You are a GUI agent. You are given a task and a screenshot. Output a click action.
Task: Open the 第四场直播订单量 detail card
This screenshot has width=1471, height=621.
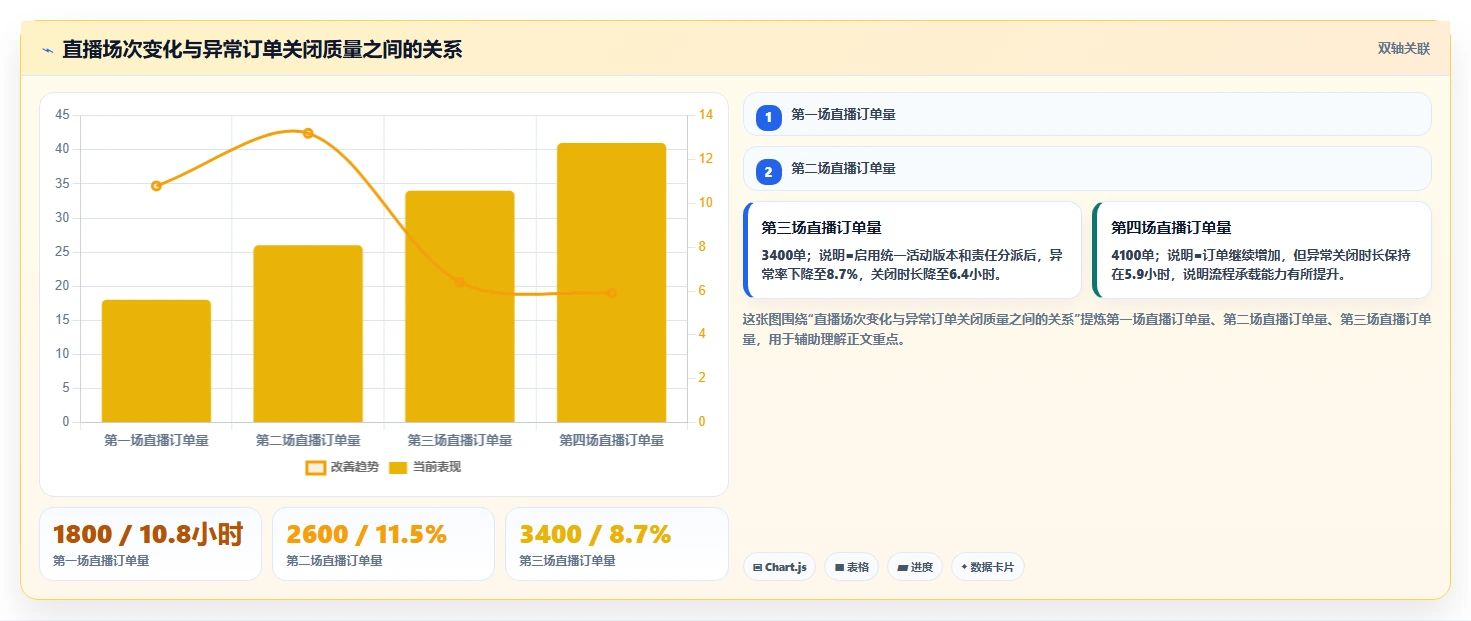tap(1262, 250)
